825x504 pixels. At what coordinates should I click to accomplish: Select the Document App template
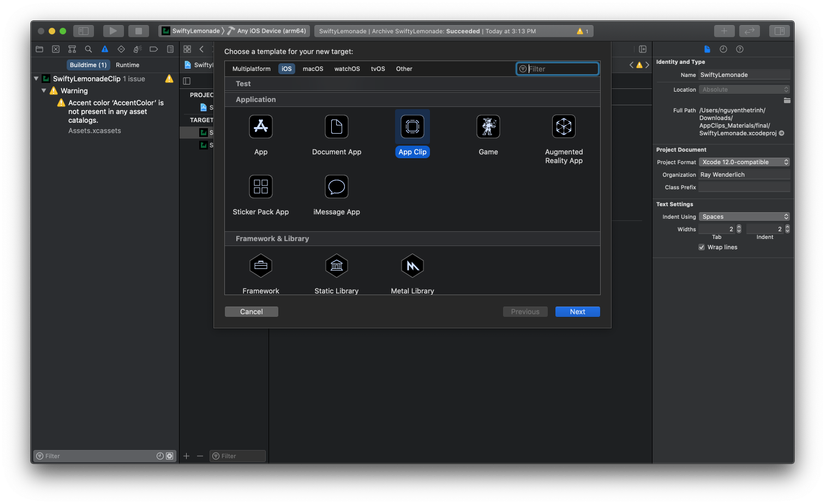coord(337,127)
